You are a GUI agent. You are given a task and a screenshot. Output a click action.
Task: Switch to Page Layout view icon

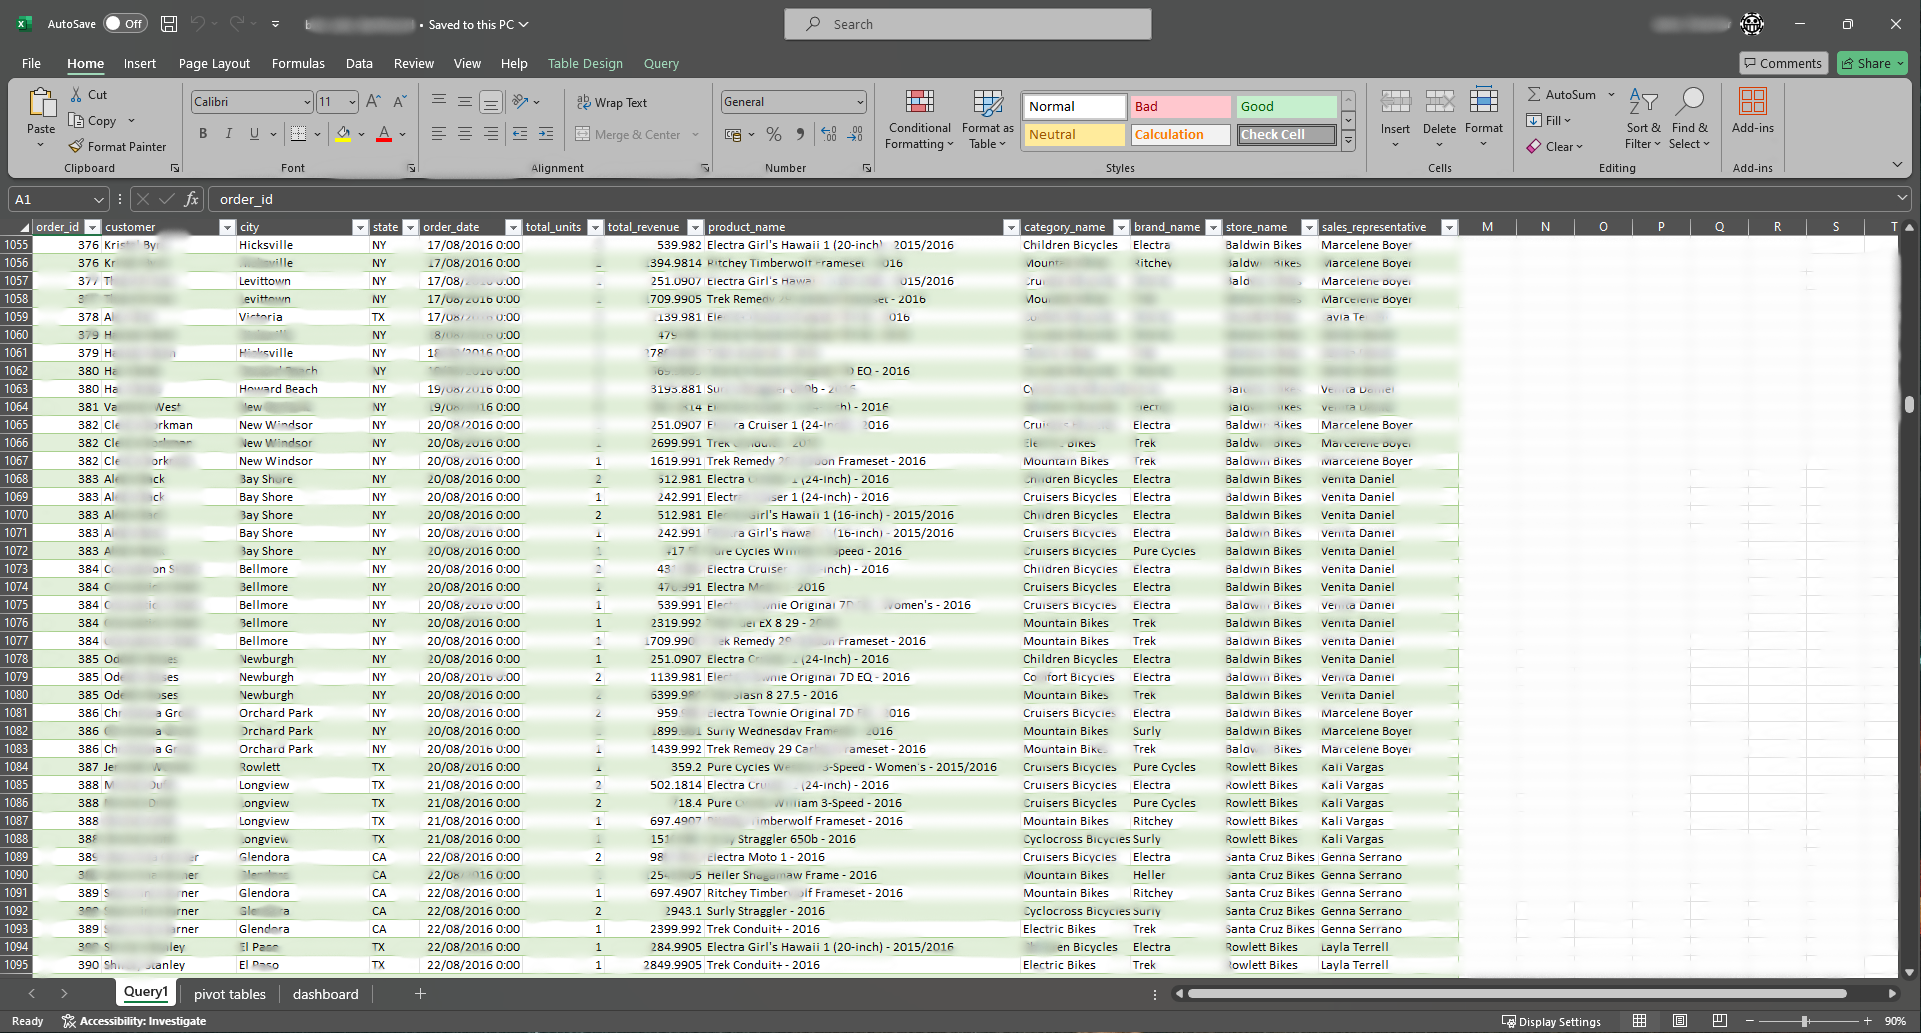[x=1680, y=1021]
